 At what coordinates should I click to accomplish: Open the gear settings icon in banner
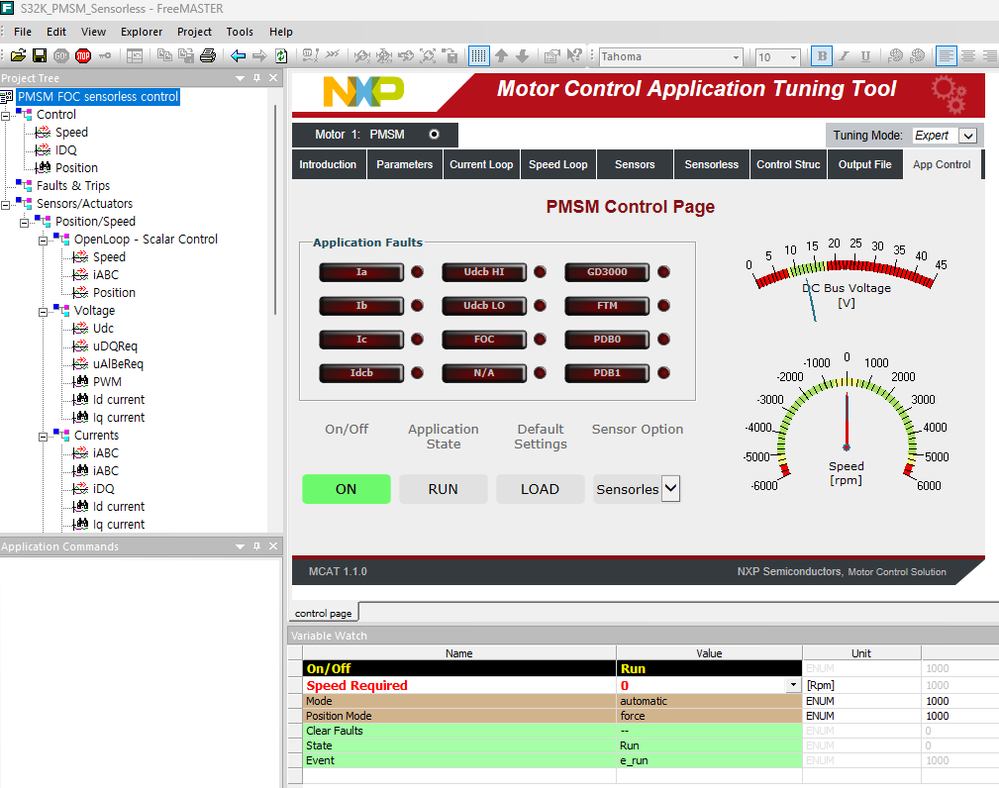(949, 94)
